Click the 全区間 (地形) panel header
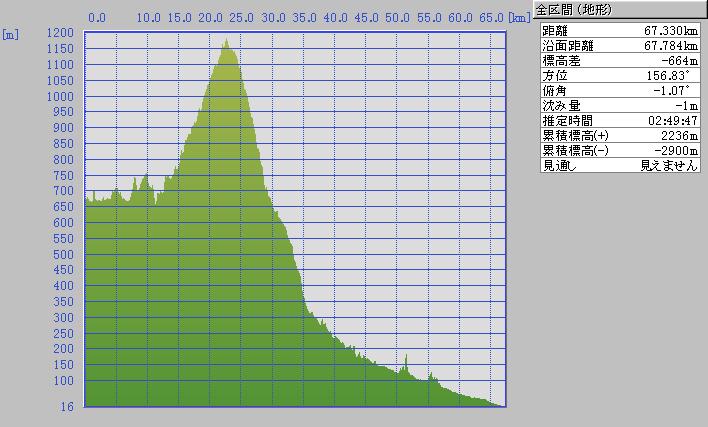The width and height of the screenshot is (708, 427). pyautogui.click(x=574, y=10)
